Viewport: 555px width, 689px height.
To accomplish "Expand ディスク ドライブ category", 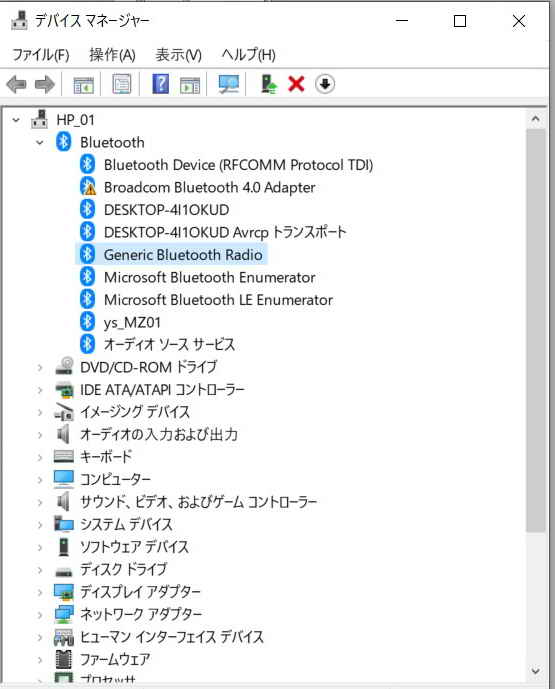I will pos(40,569).
